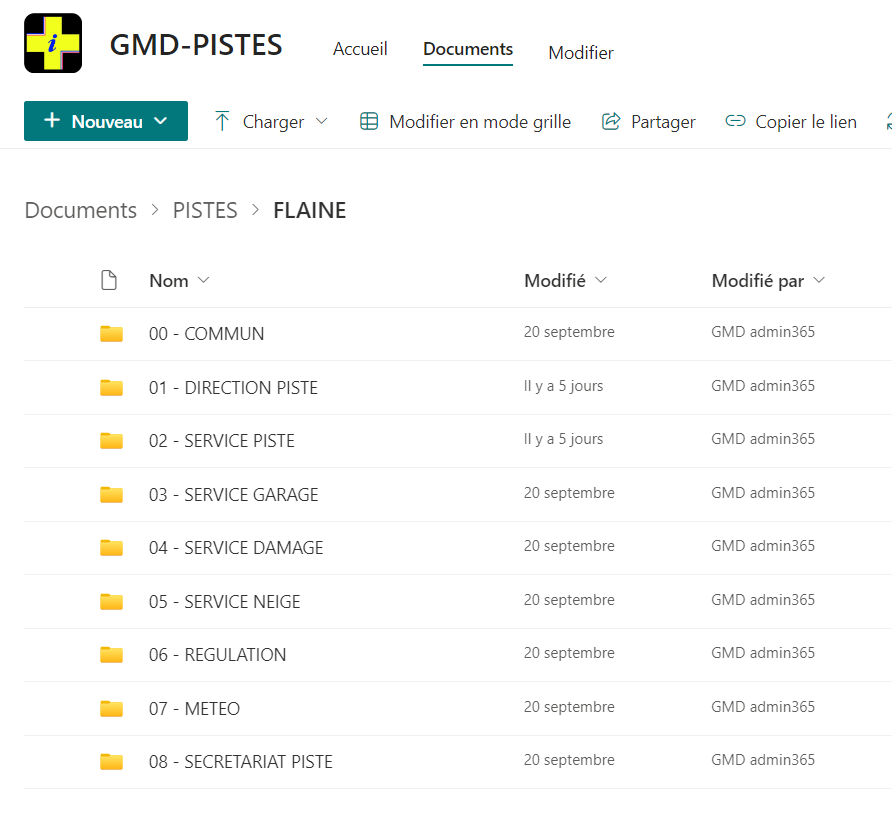Click folder icon for 04 - SERVICE DAMAGE
The height and width of the screenshot is (822, 892).
[x=112, y=547]
